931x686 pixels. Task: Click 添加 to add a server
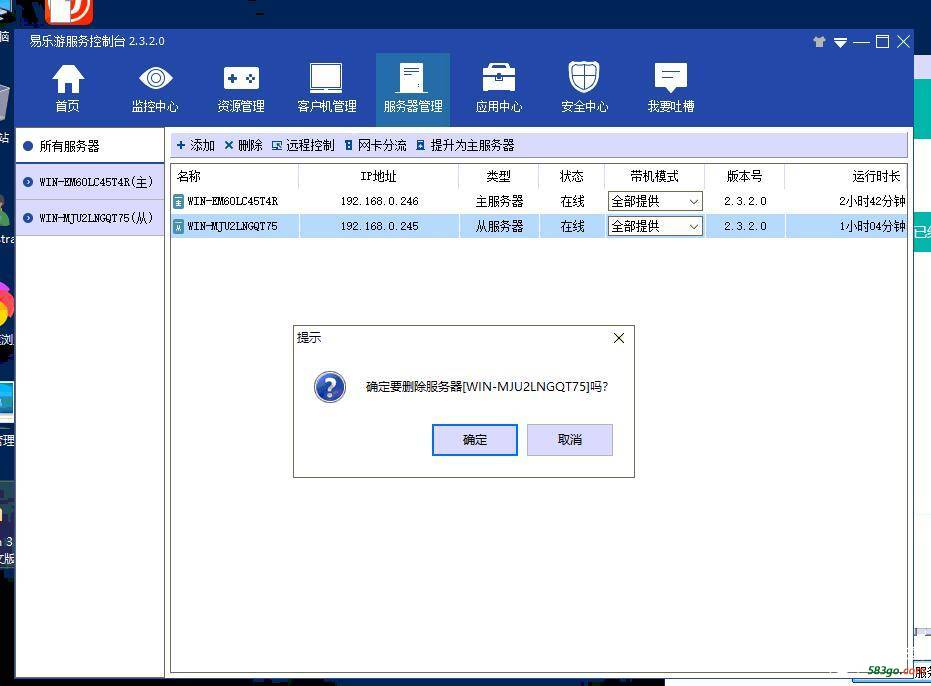pyautogui.click(x=196, y=146)
